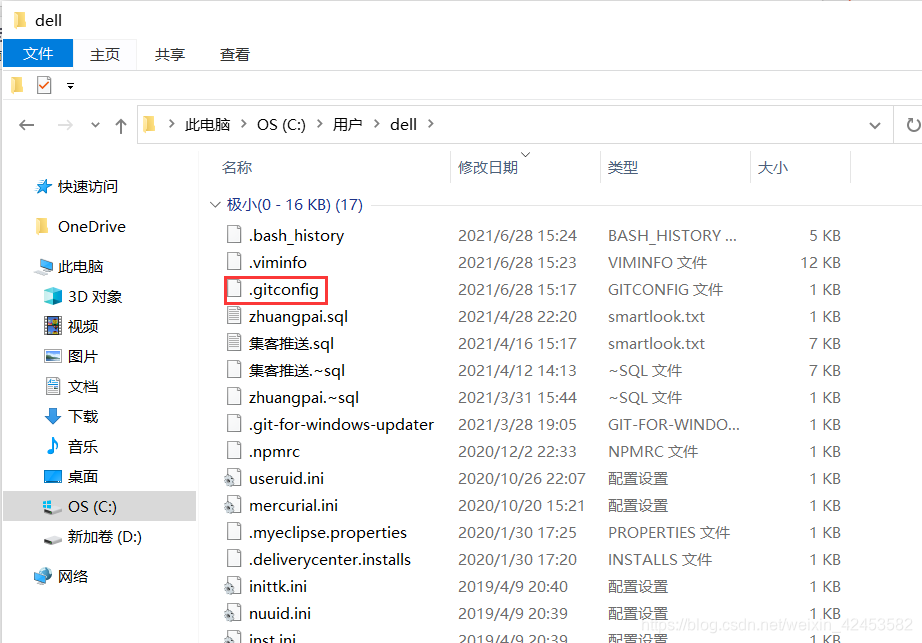The height and width of the screenshot is (643, 922).
Task: Click the folder properties checkbox icon
Action: [x=44, y=85]
